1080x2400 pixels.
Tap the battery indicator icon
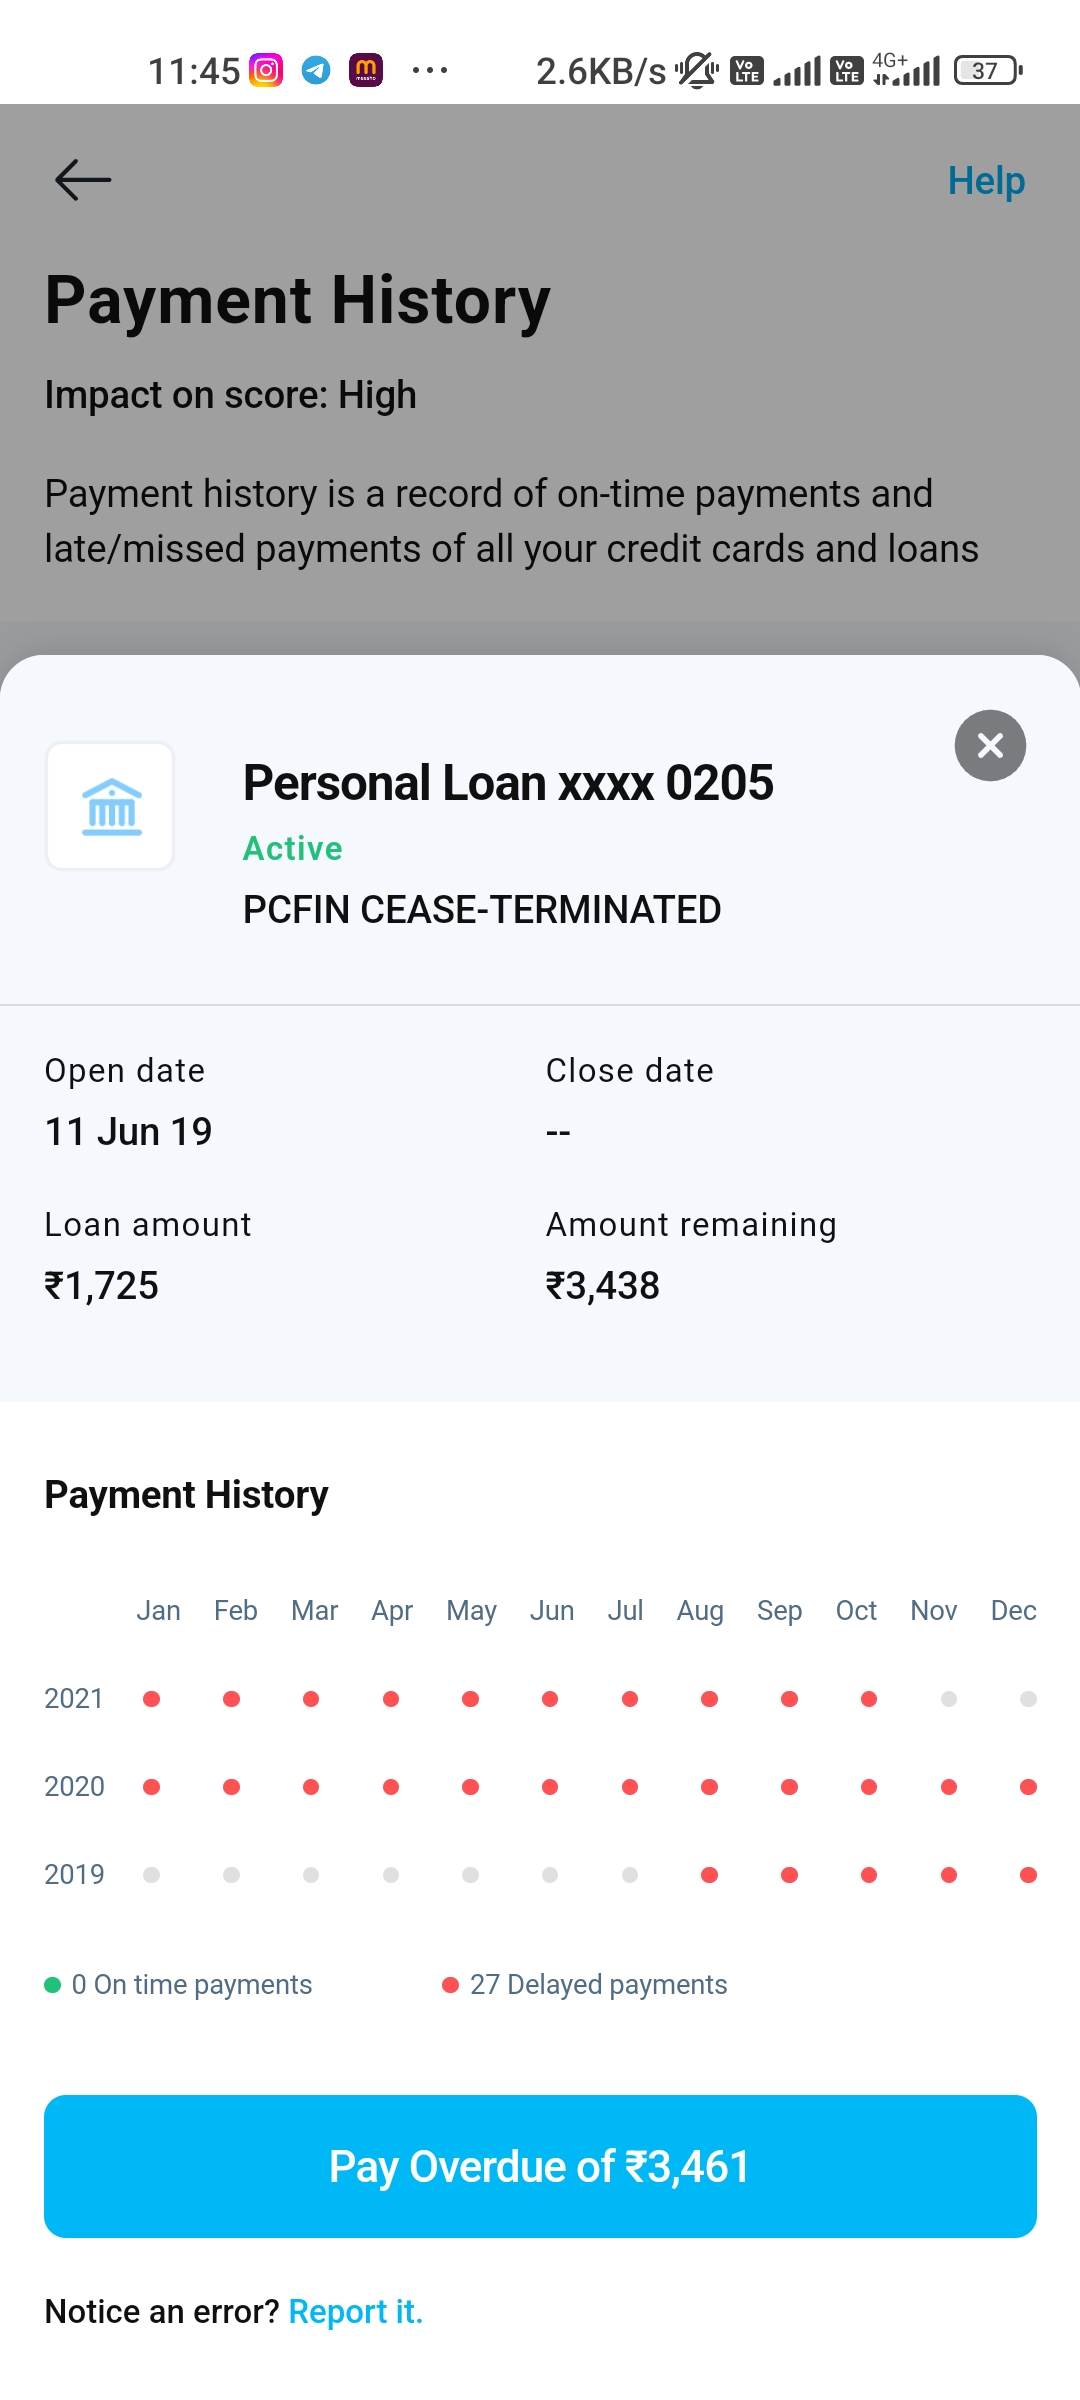tap(988, 70)
